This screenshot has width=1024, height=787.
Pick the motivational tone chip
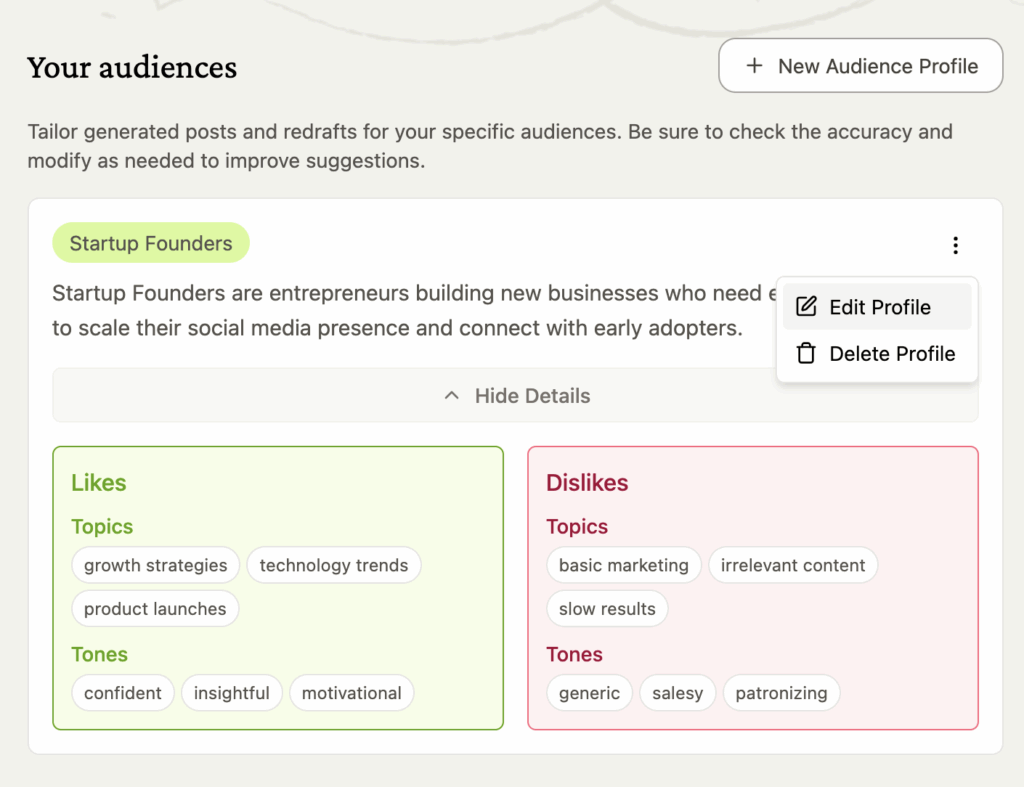(x=351, y=693)
